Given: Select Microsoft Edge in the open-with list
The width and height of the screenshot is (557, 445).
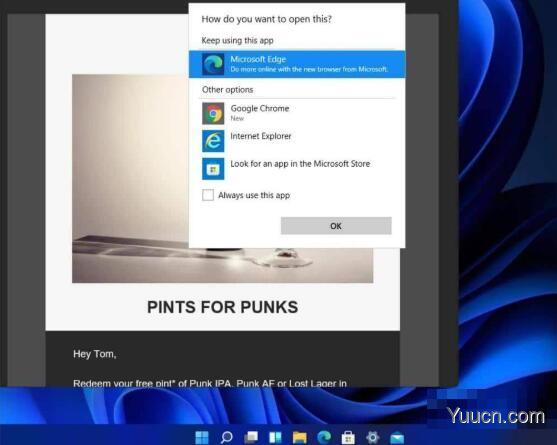Looking at the screenshot, I should click(297, 64).
